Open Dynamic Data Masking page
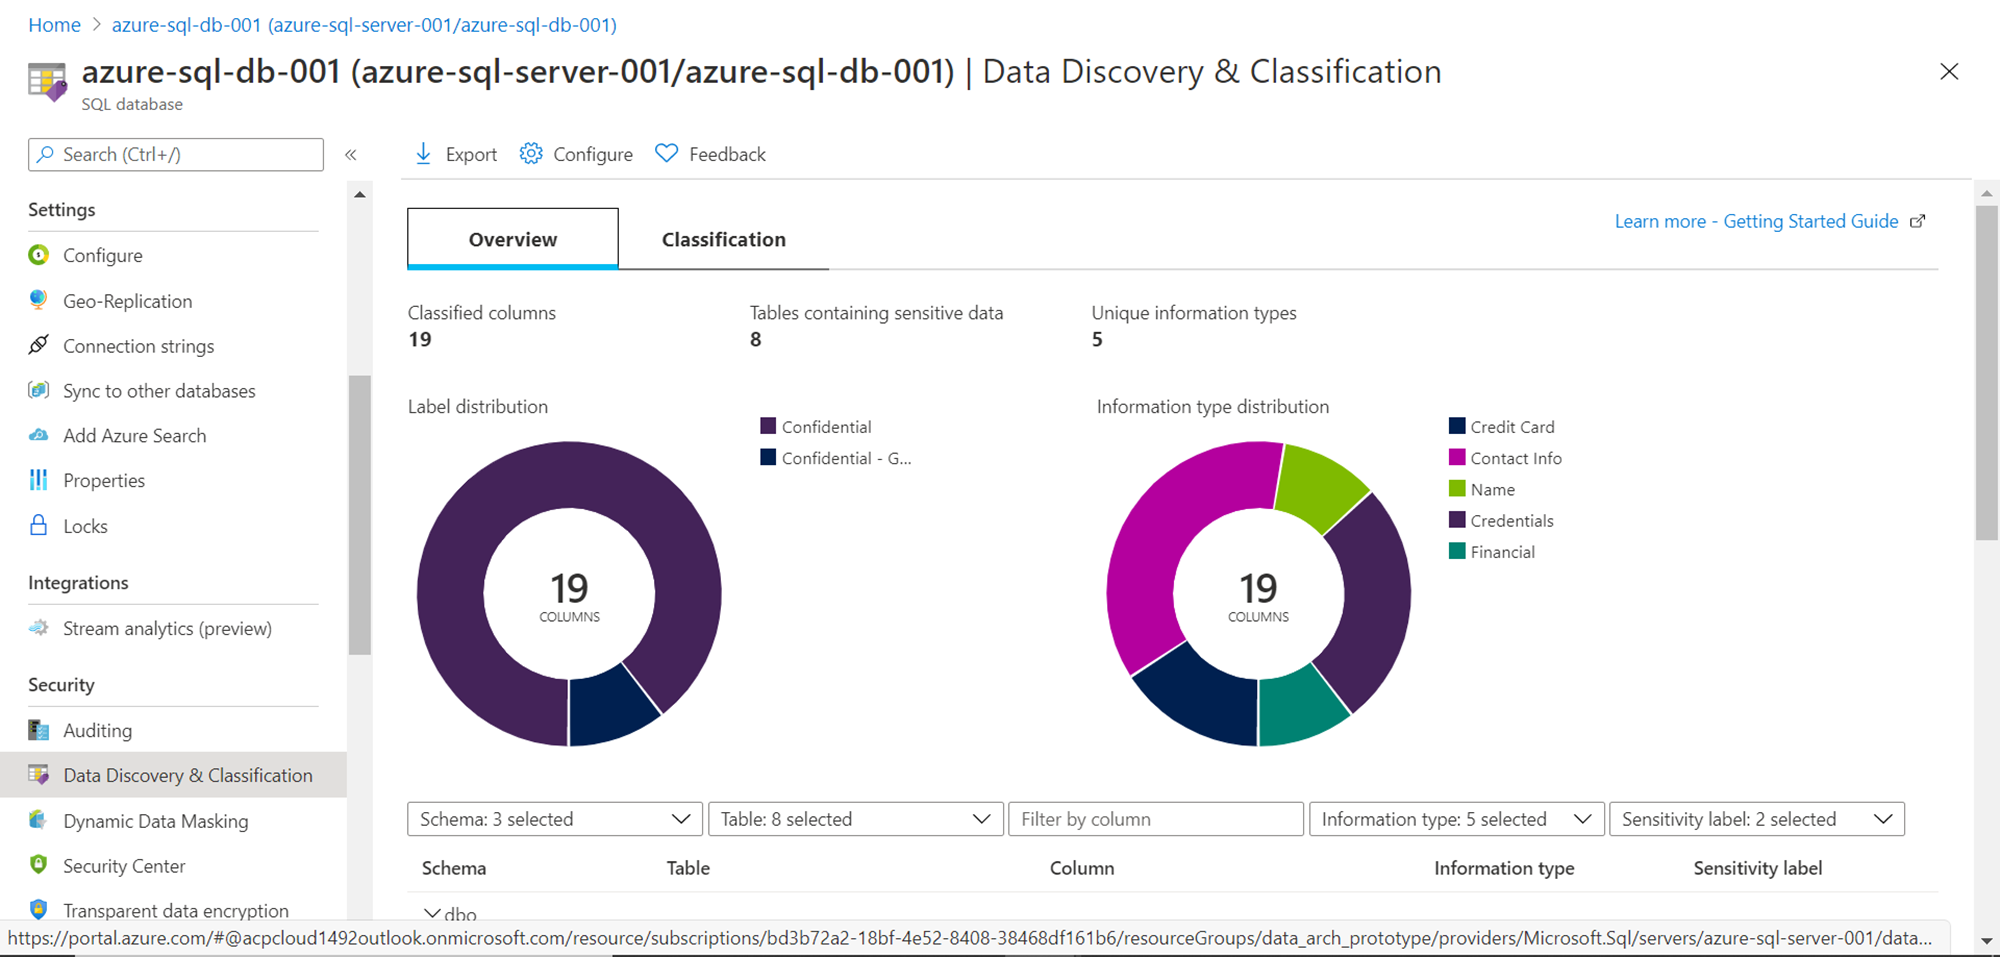 (x=155, y=821)
